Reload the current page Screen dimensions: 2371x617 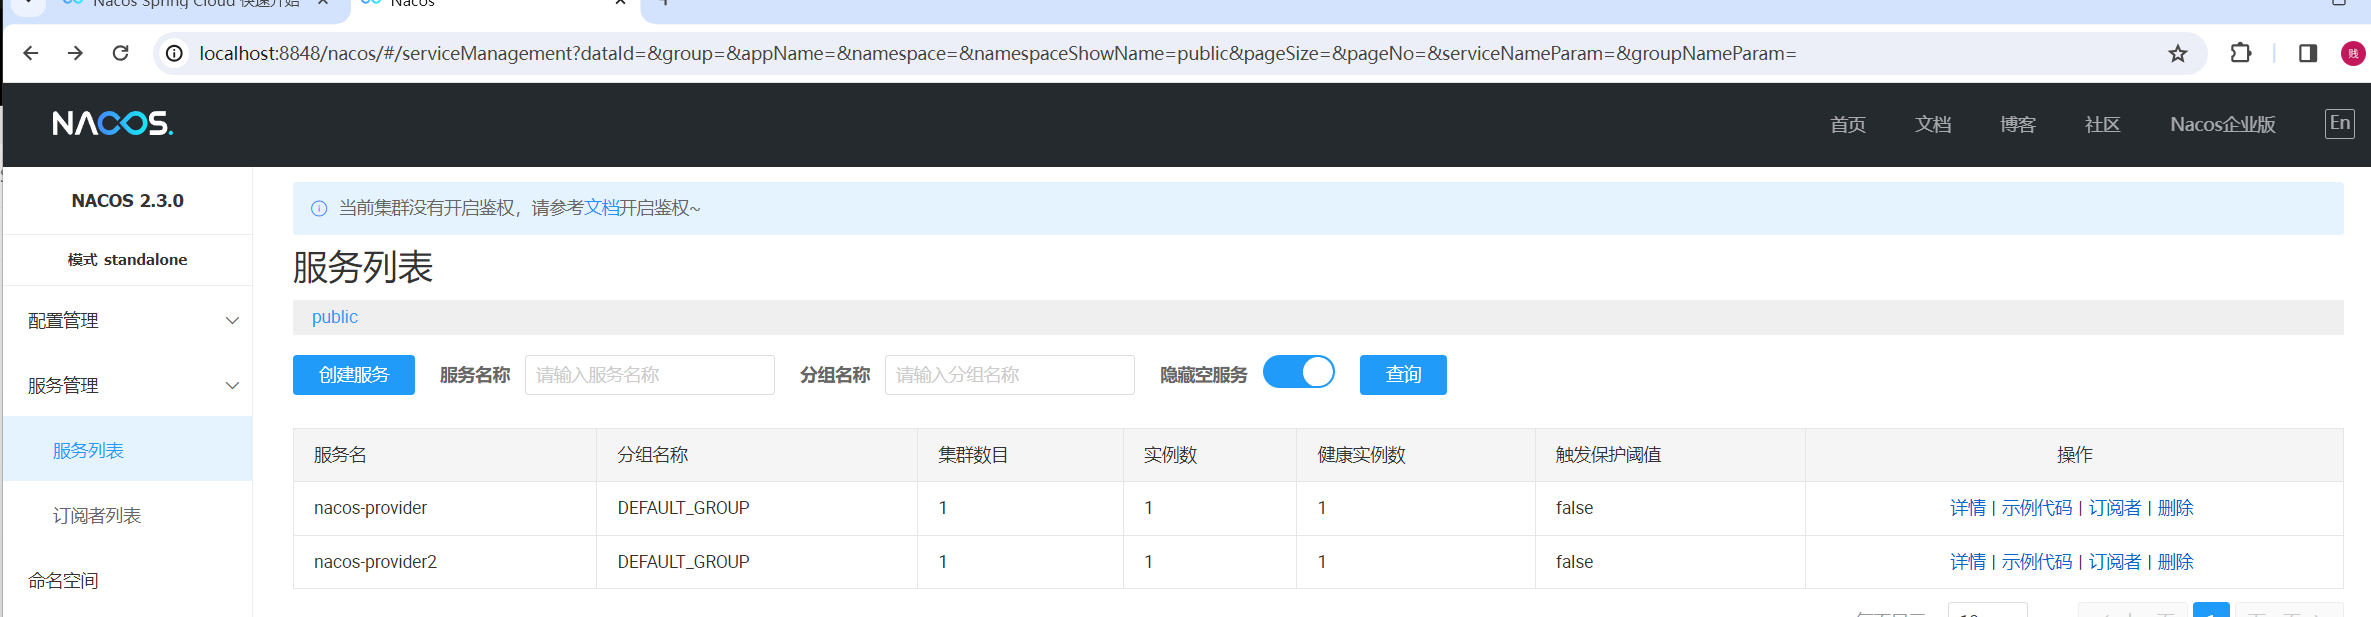(120, 53)
